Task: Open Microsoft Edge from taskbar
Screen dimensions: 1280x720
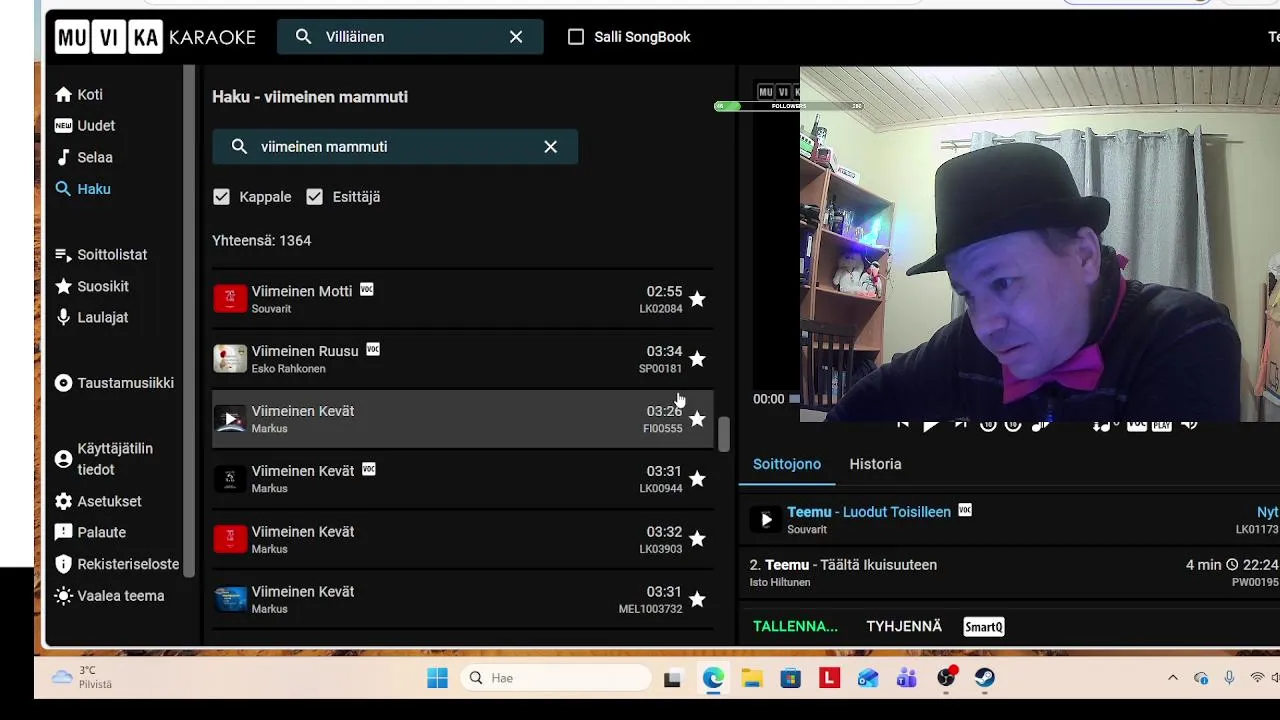Action: [713, 678]
